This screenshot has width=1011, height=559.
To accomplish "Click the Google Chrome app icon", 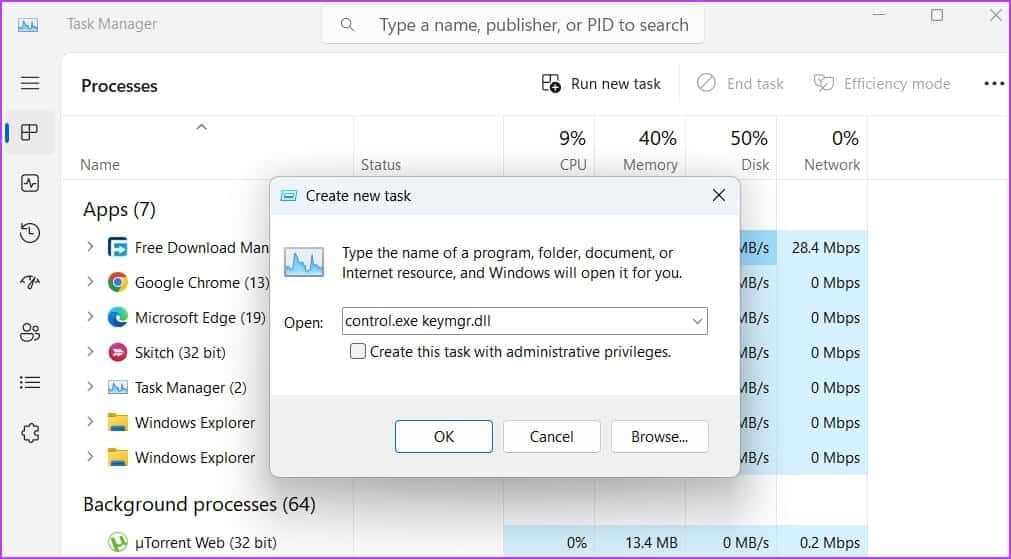I will [x=117, y=282].
